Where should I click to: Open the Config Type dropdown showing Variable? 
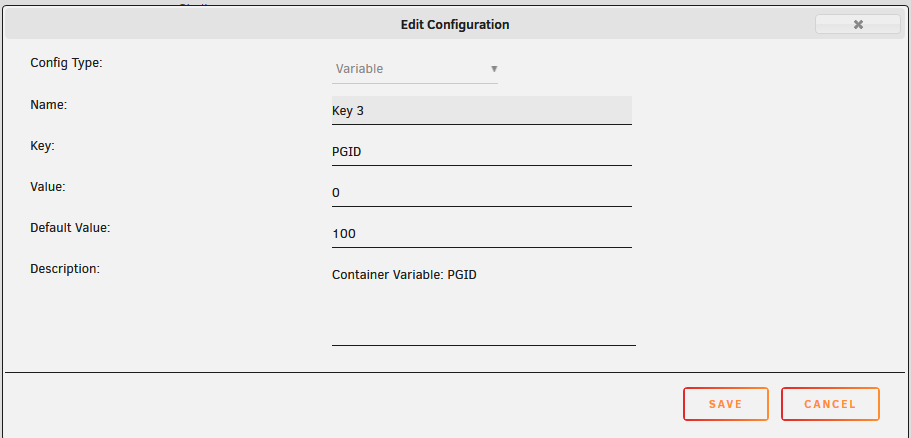point(415,69)
